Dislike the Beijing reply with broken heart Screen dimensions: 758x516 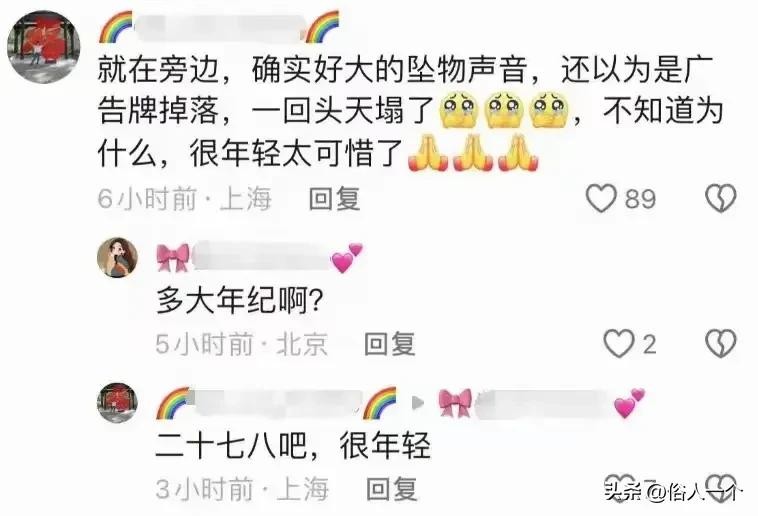tap(720, 344)
